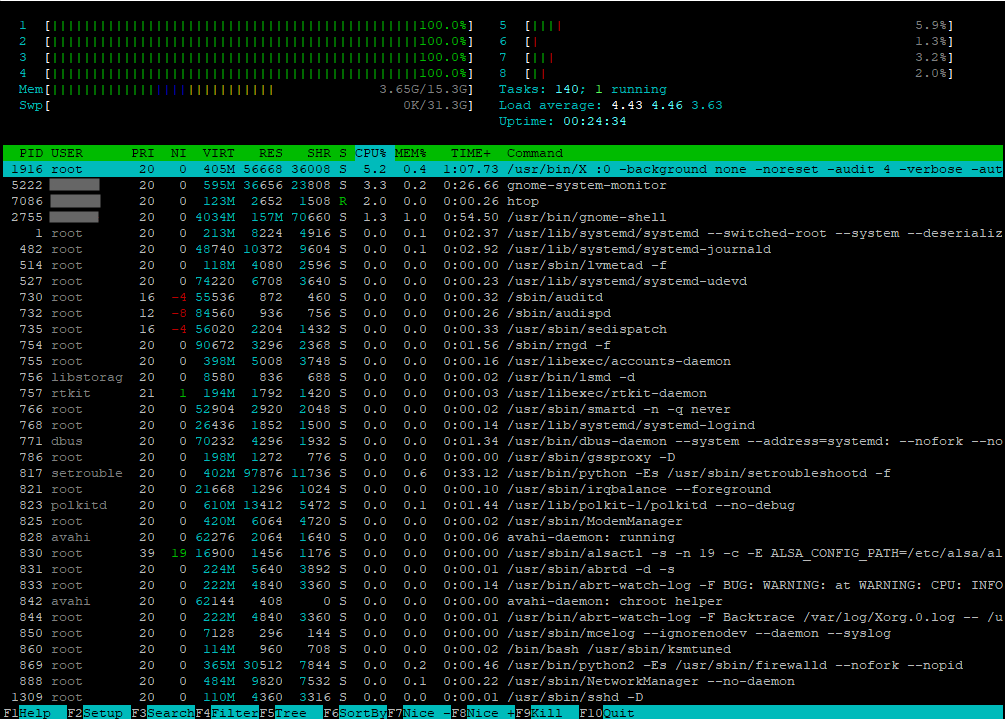1005x719 pixels.
Task: Sort by the RES column header
Action: tap(270, 153)
